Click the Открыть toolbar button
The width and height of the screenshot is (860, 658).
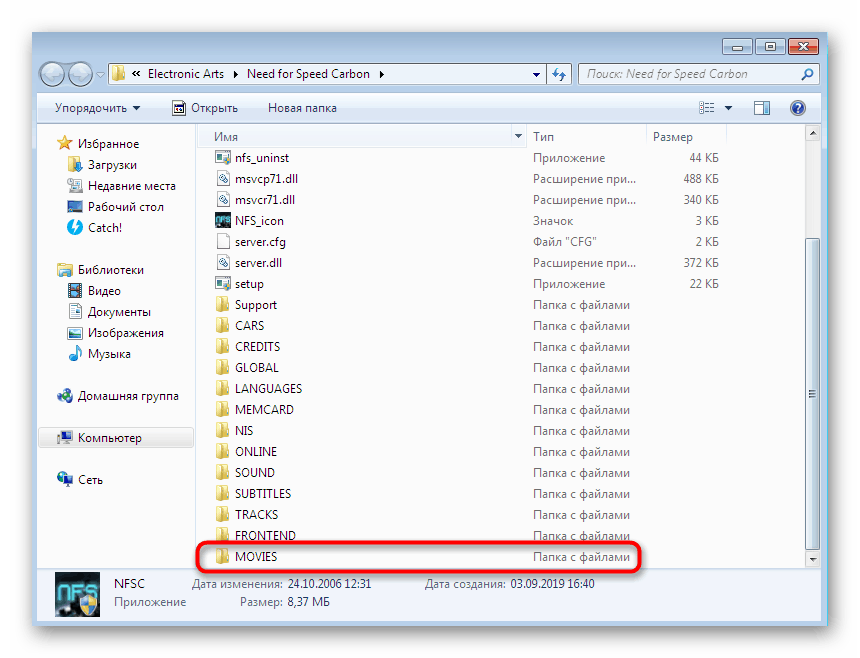tap(205, 108)
